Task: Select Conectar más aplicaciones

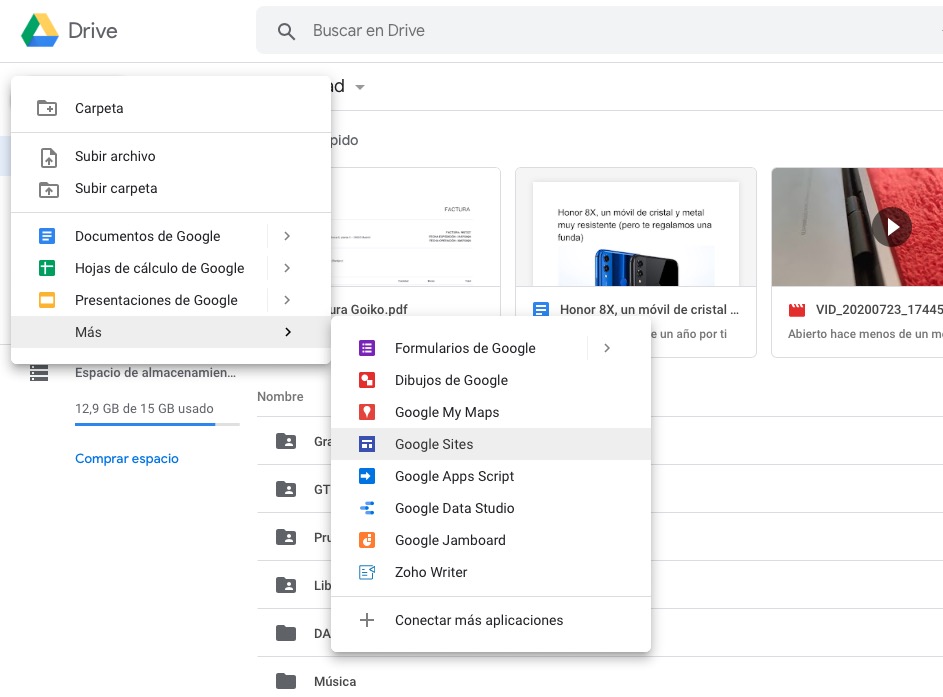Action: pyautogui.click(x=479, y=620)
